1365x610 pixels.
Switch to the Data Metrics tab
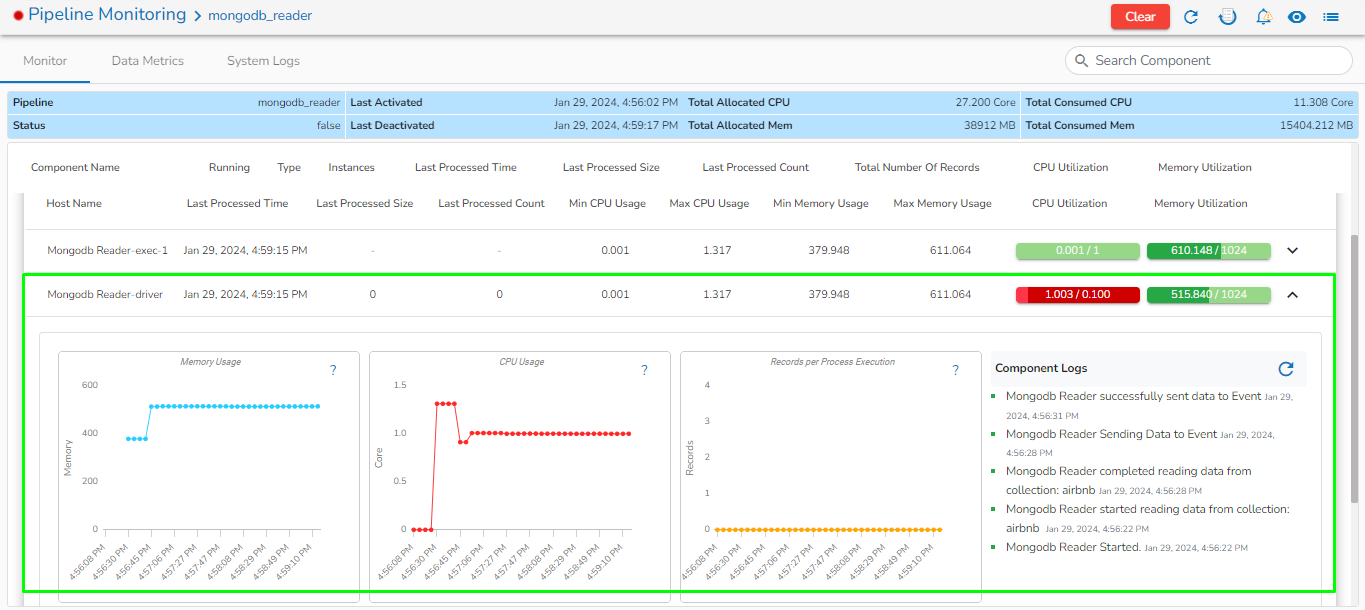148,61
